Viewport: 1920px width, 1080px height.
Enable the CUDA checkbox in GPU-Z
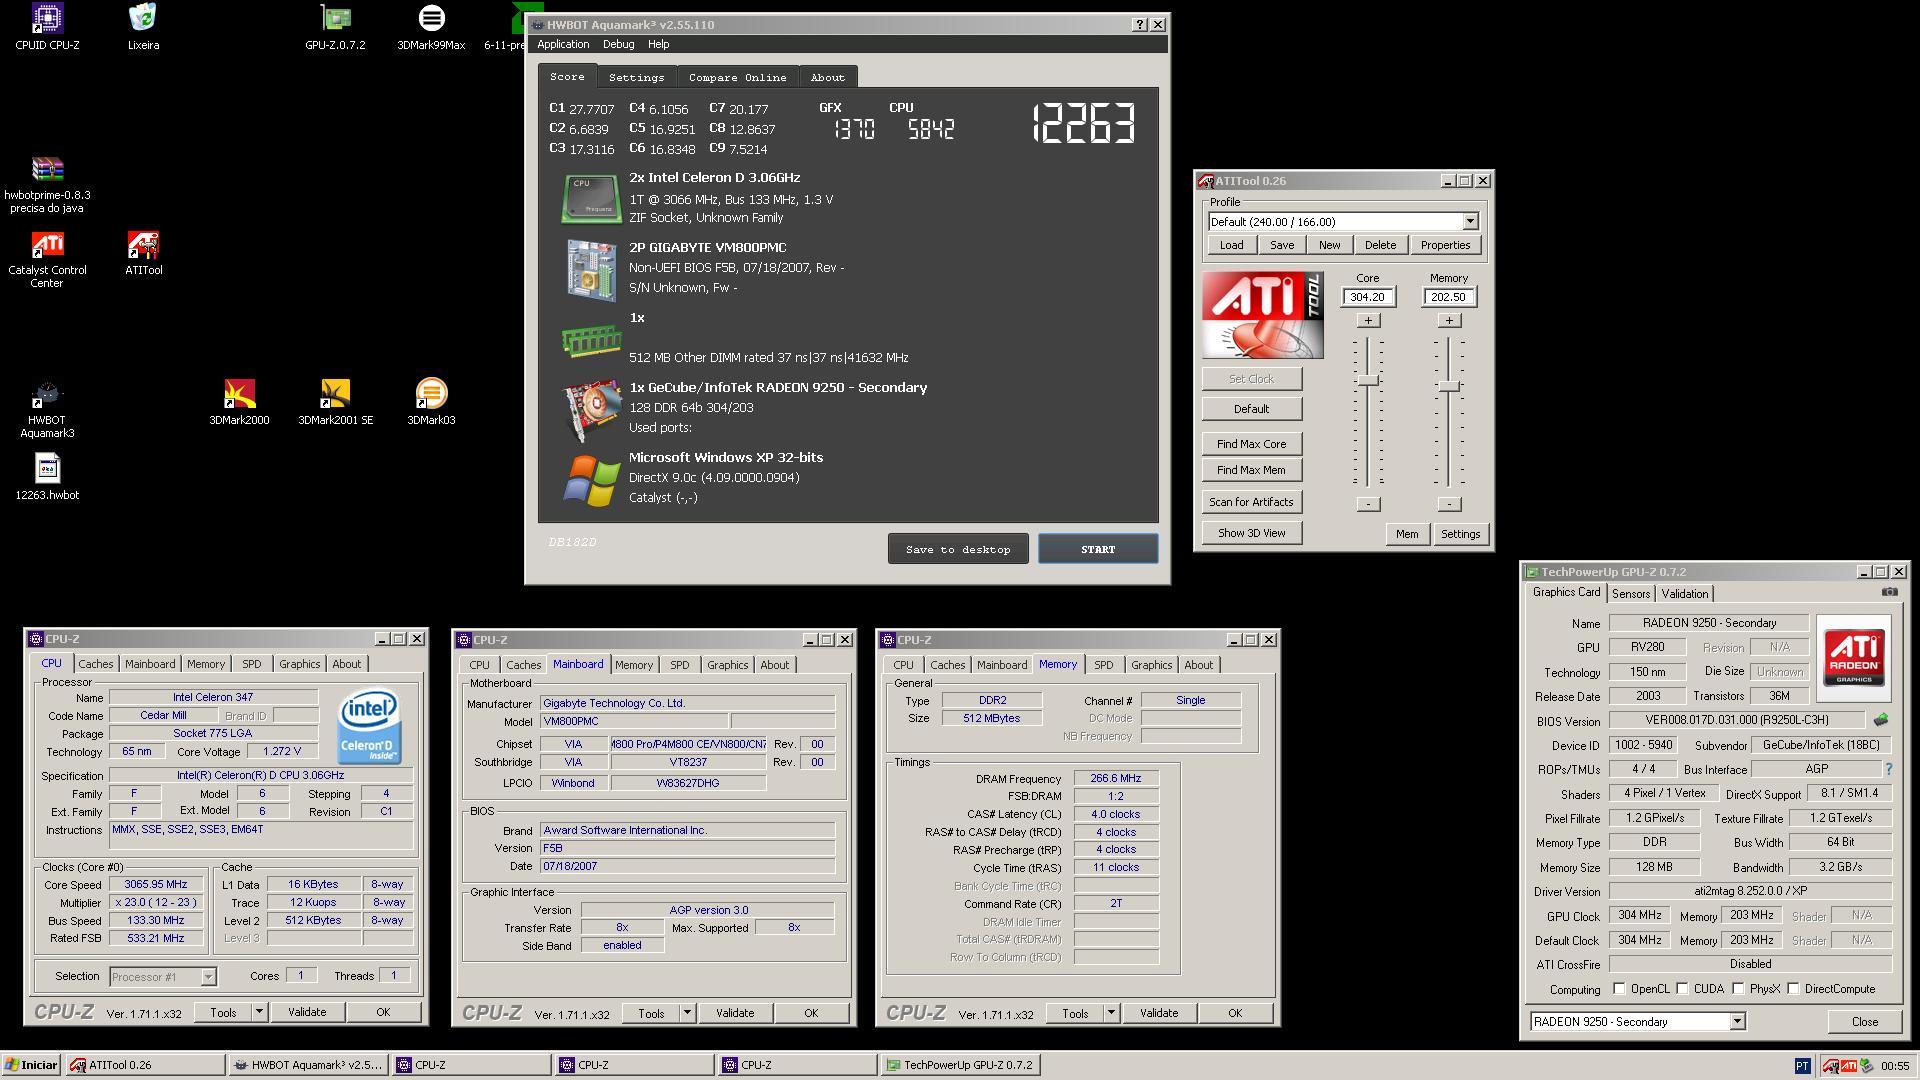(1683, 989)
